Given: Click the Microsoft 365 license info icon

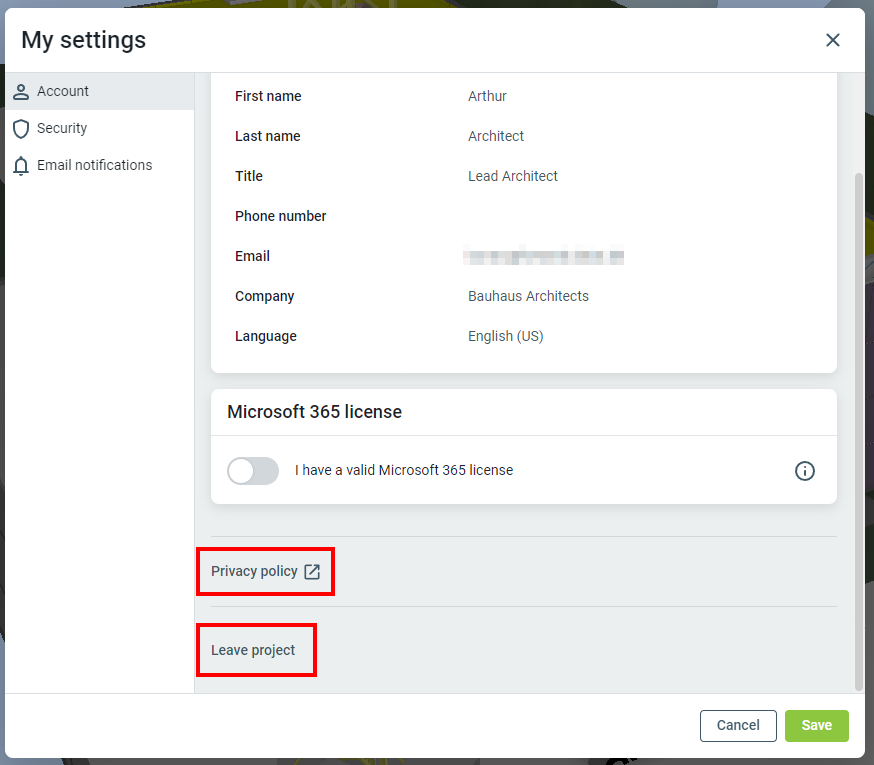Looking at the screenshot, I should [x=804, y=471].
